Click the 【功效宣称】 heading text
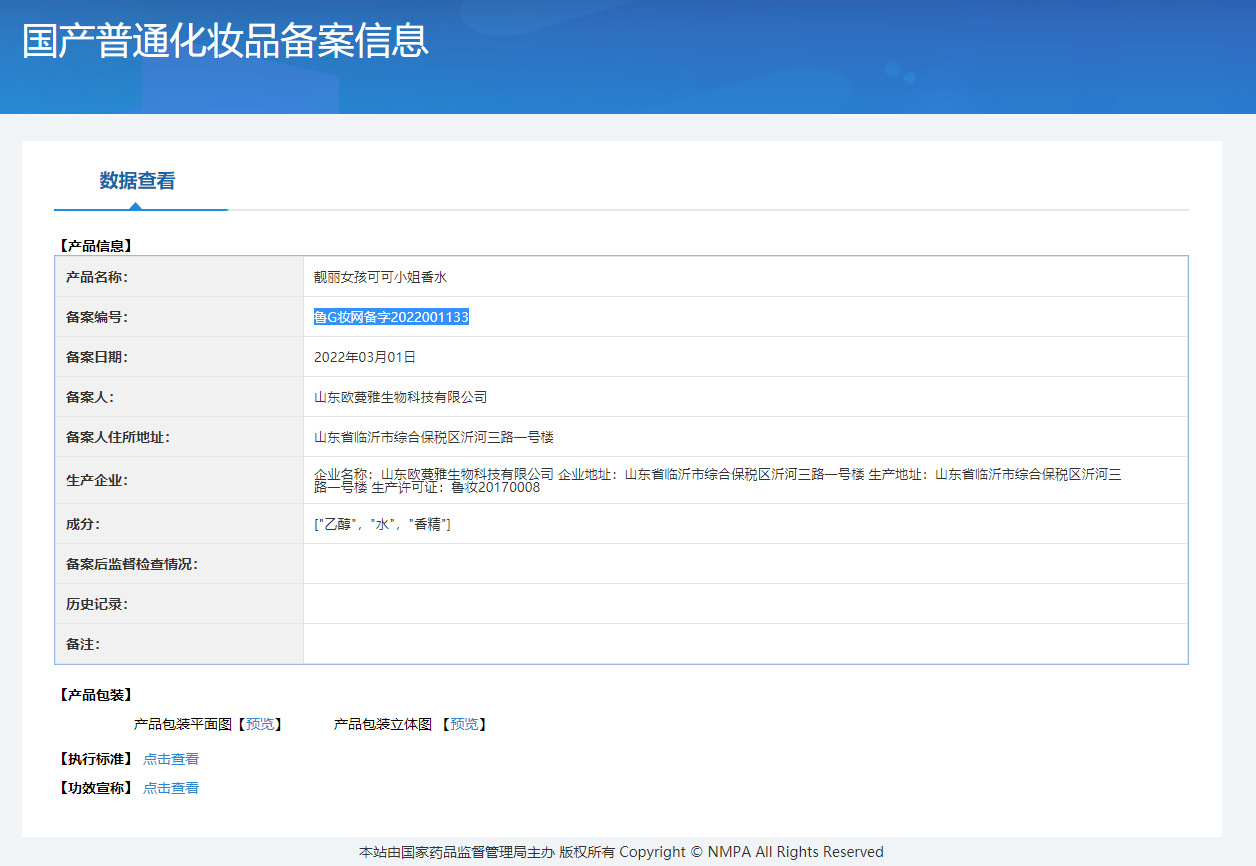Screen dimensions: 1256x866 [x=95, y=788]
